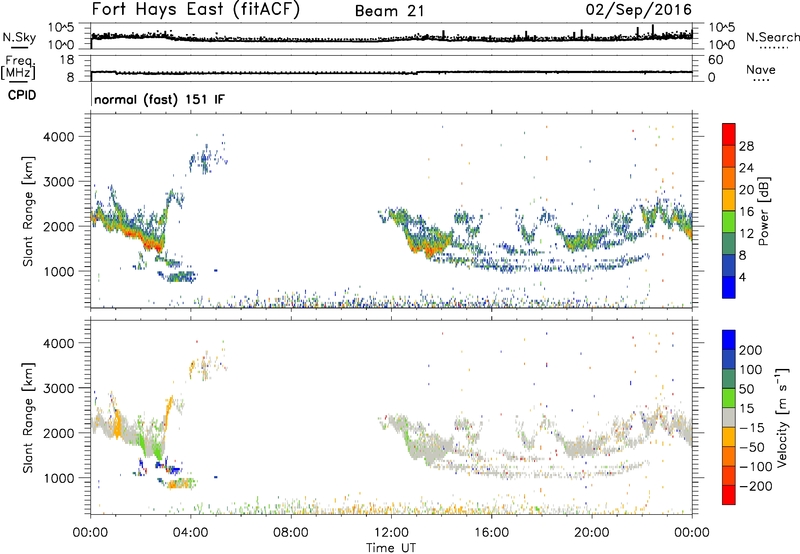Click the '20:00' time tick label
The width and height of the screenshot is (800, 554).
(592, 532)
